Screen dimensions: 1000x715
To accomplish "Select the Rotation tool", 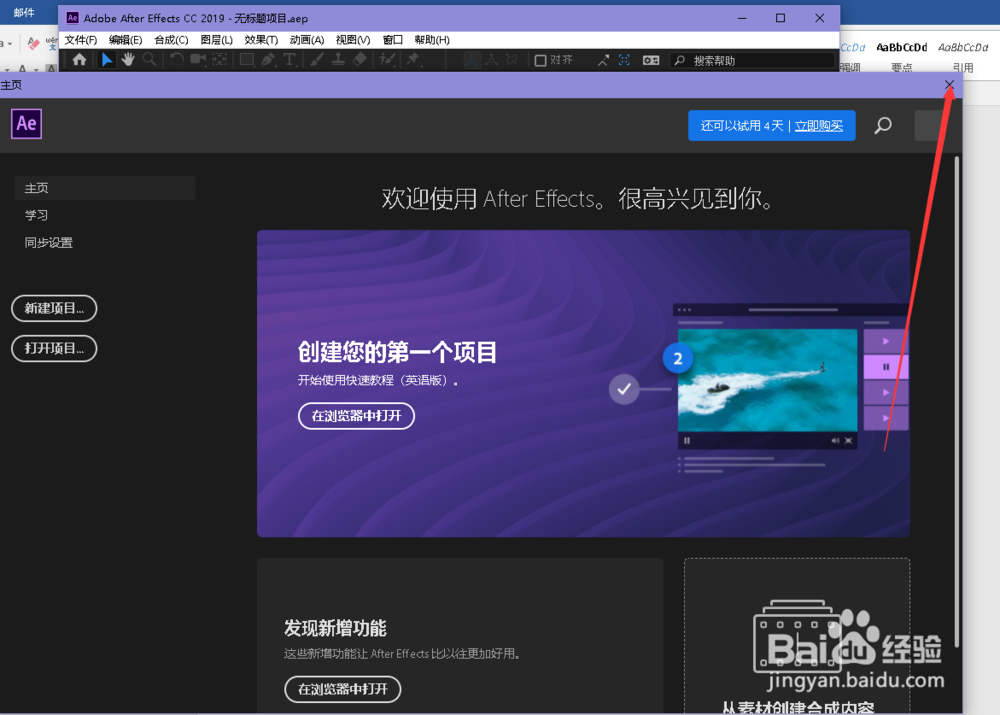I will (x=176, y=60).
